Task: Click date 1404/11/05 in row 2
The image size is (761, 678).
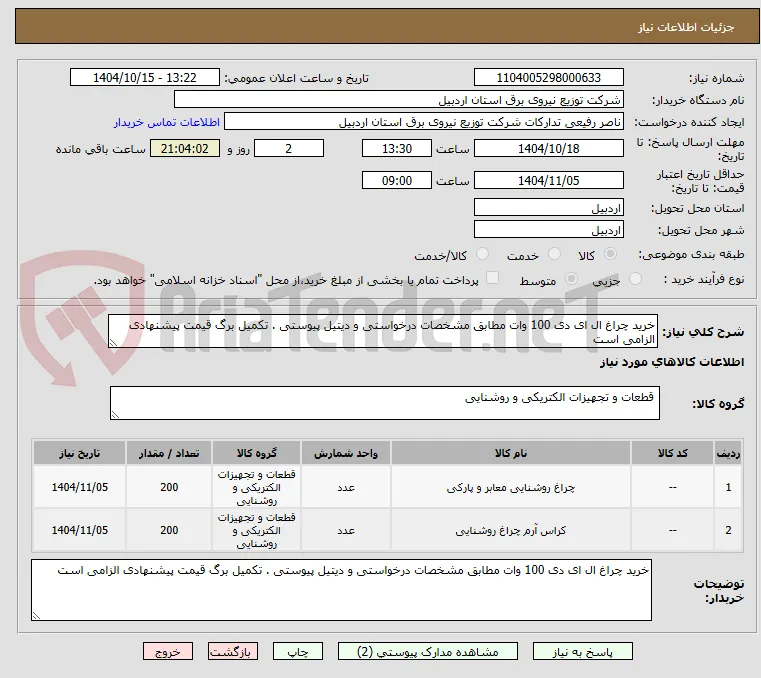Action: (80, 530)
